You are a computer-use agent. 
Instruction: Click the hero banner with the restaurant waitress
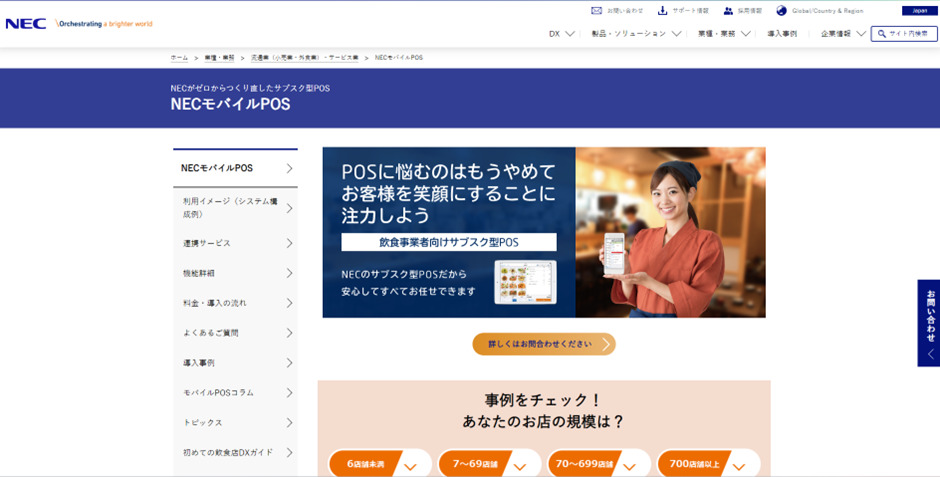(x=544, y=233)
